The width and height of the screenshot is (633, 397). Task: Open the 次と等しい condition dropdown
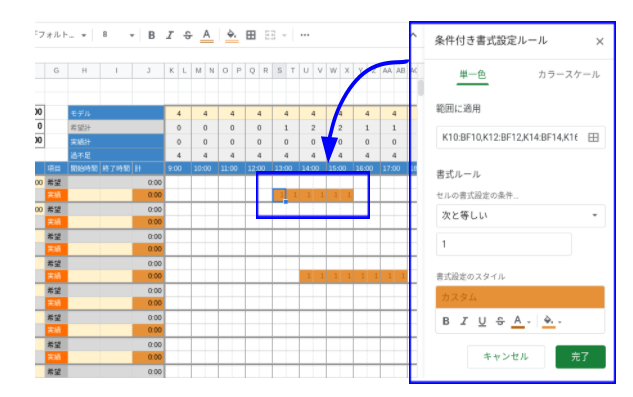pyautogui.click(x=520, y=215)
